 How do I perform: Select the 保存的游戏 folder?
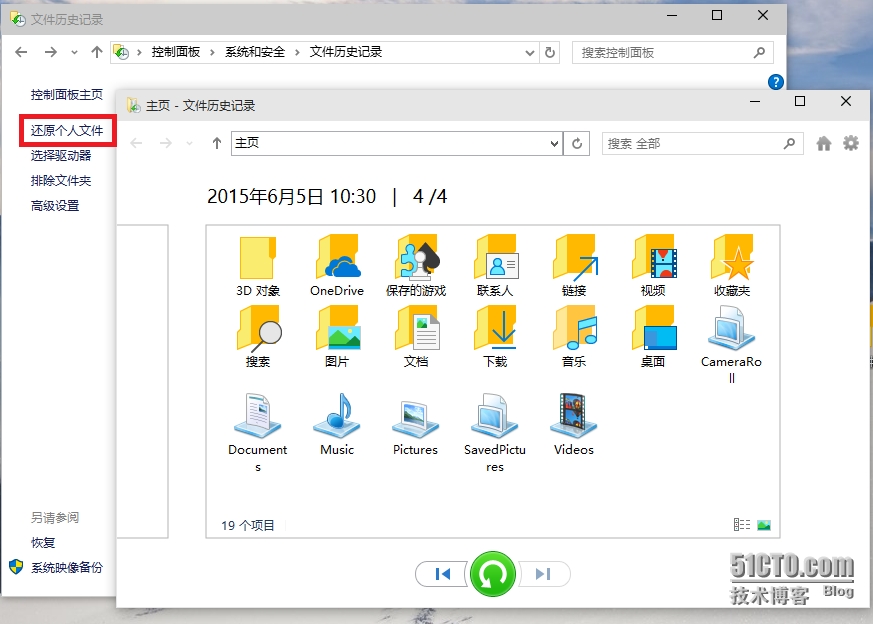pyautogui.click(x=416, y=266)
